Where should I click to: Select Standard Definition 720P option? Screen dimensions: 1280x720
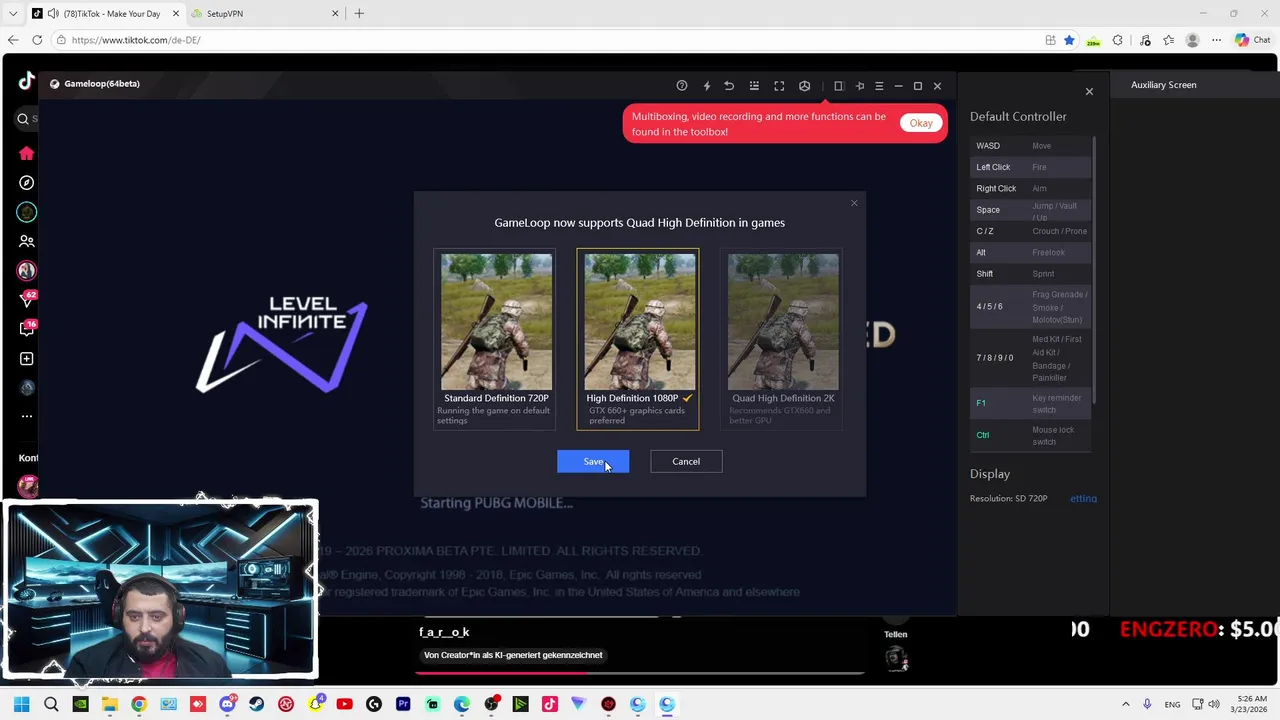tap(496, 339)
